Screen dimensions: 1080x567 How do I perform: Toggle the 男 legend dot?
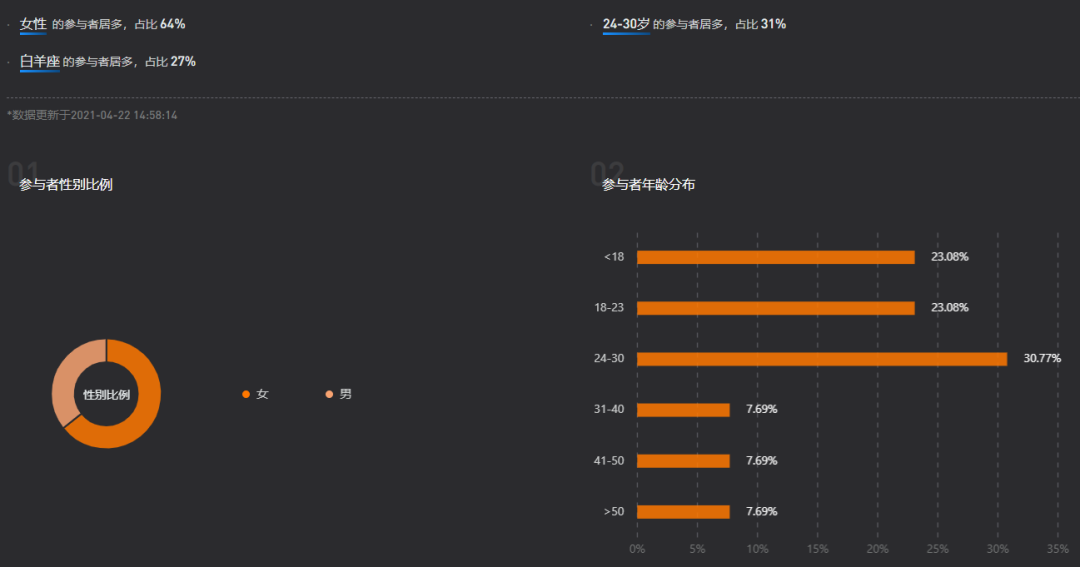329,394
